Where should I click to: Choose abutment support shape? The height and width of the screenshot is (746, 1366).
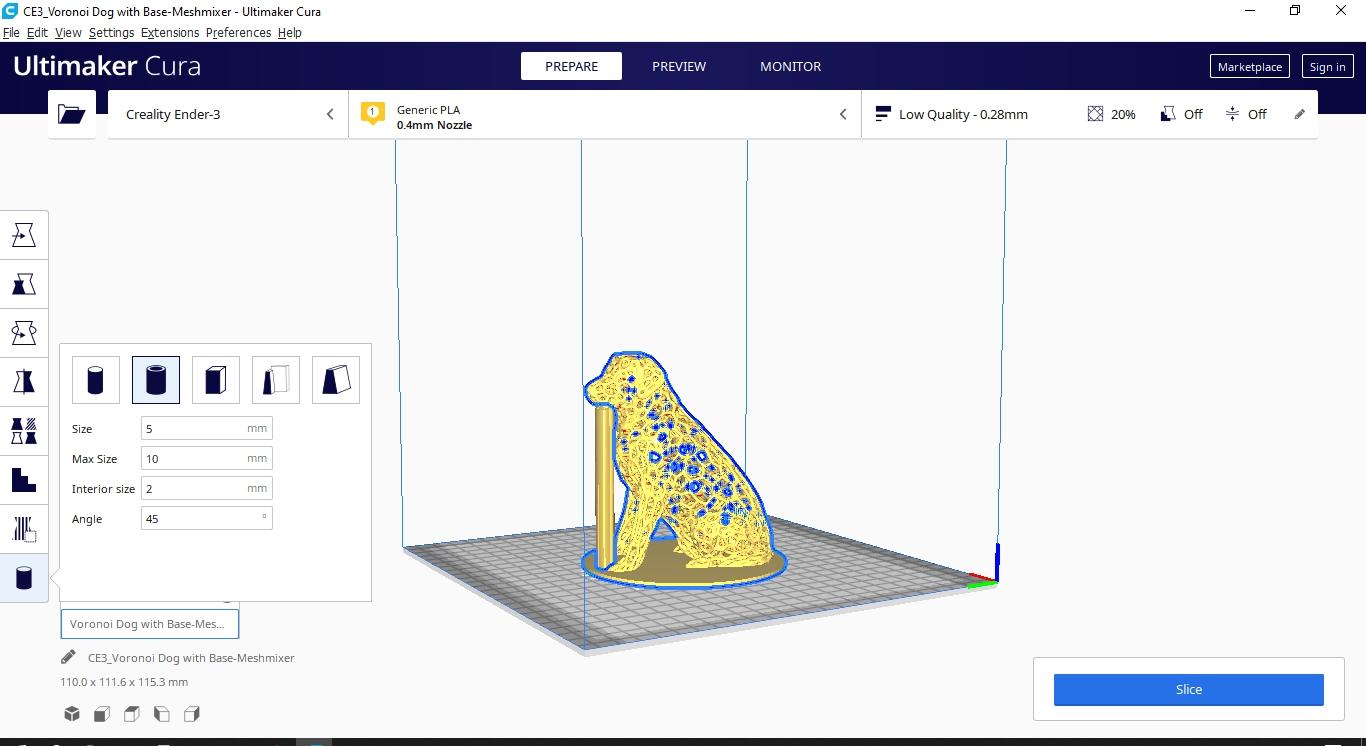pos(276,380)
